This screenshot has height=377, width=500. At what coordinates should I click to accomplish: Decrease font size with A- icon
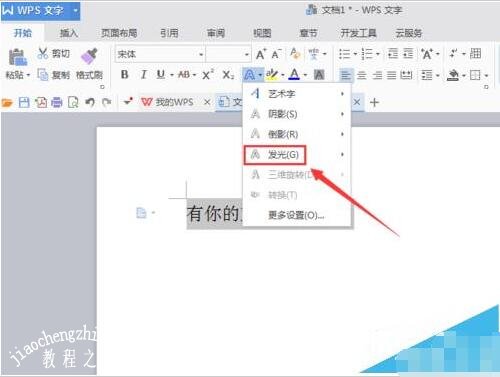276,54
